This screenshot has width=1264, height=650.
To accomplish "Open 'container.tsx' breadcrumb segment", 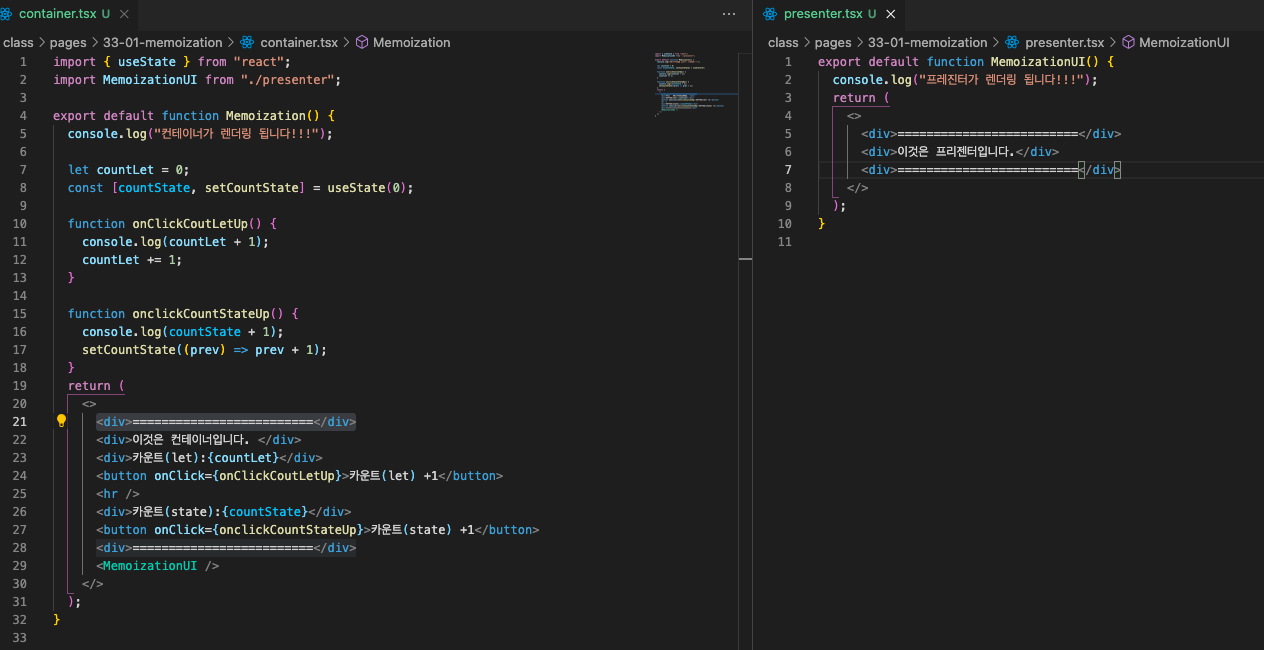I will (299, 43).
